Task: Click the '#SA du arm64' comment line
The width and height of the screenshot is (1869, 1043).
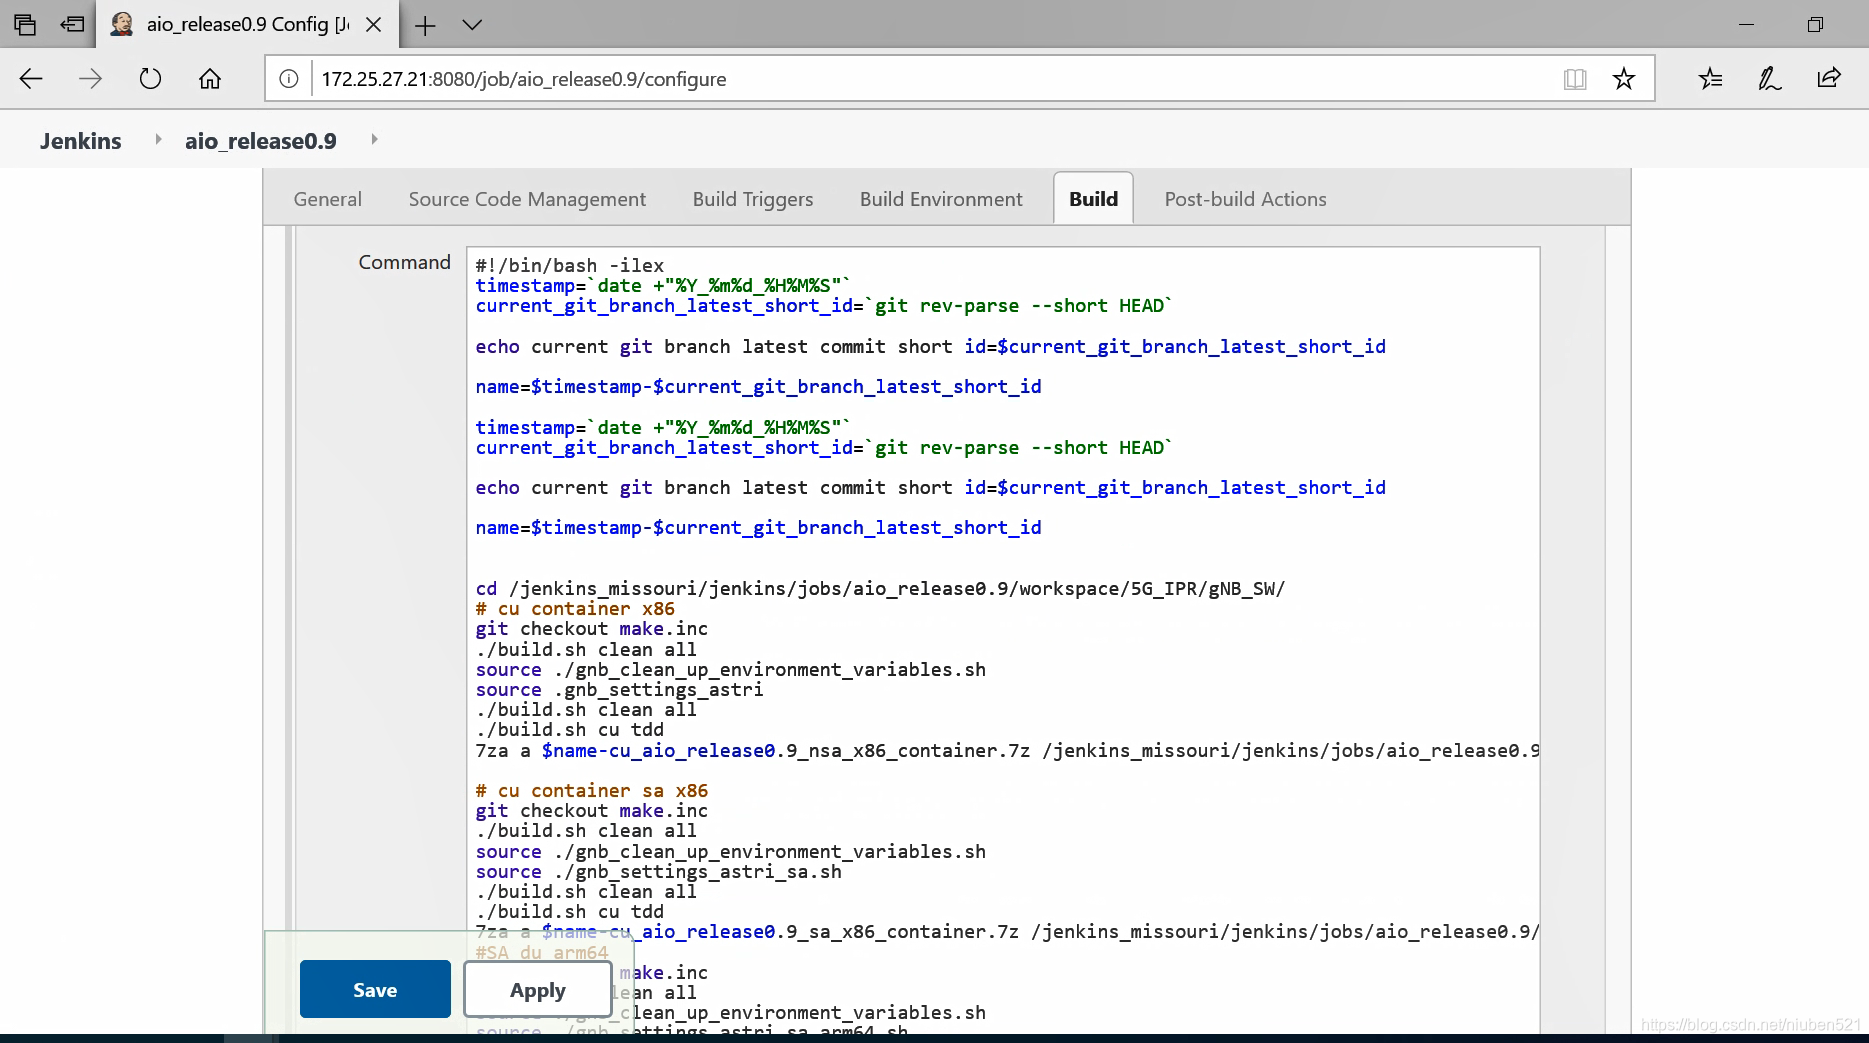Action: point(542,953)
